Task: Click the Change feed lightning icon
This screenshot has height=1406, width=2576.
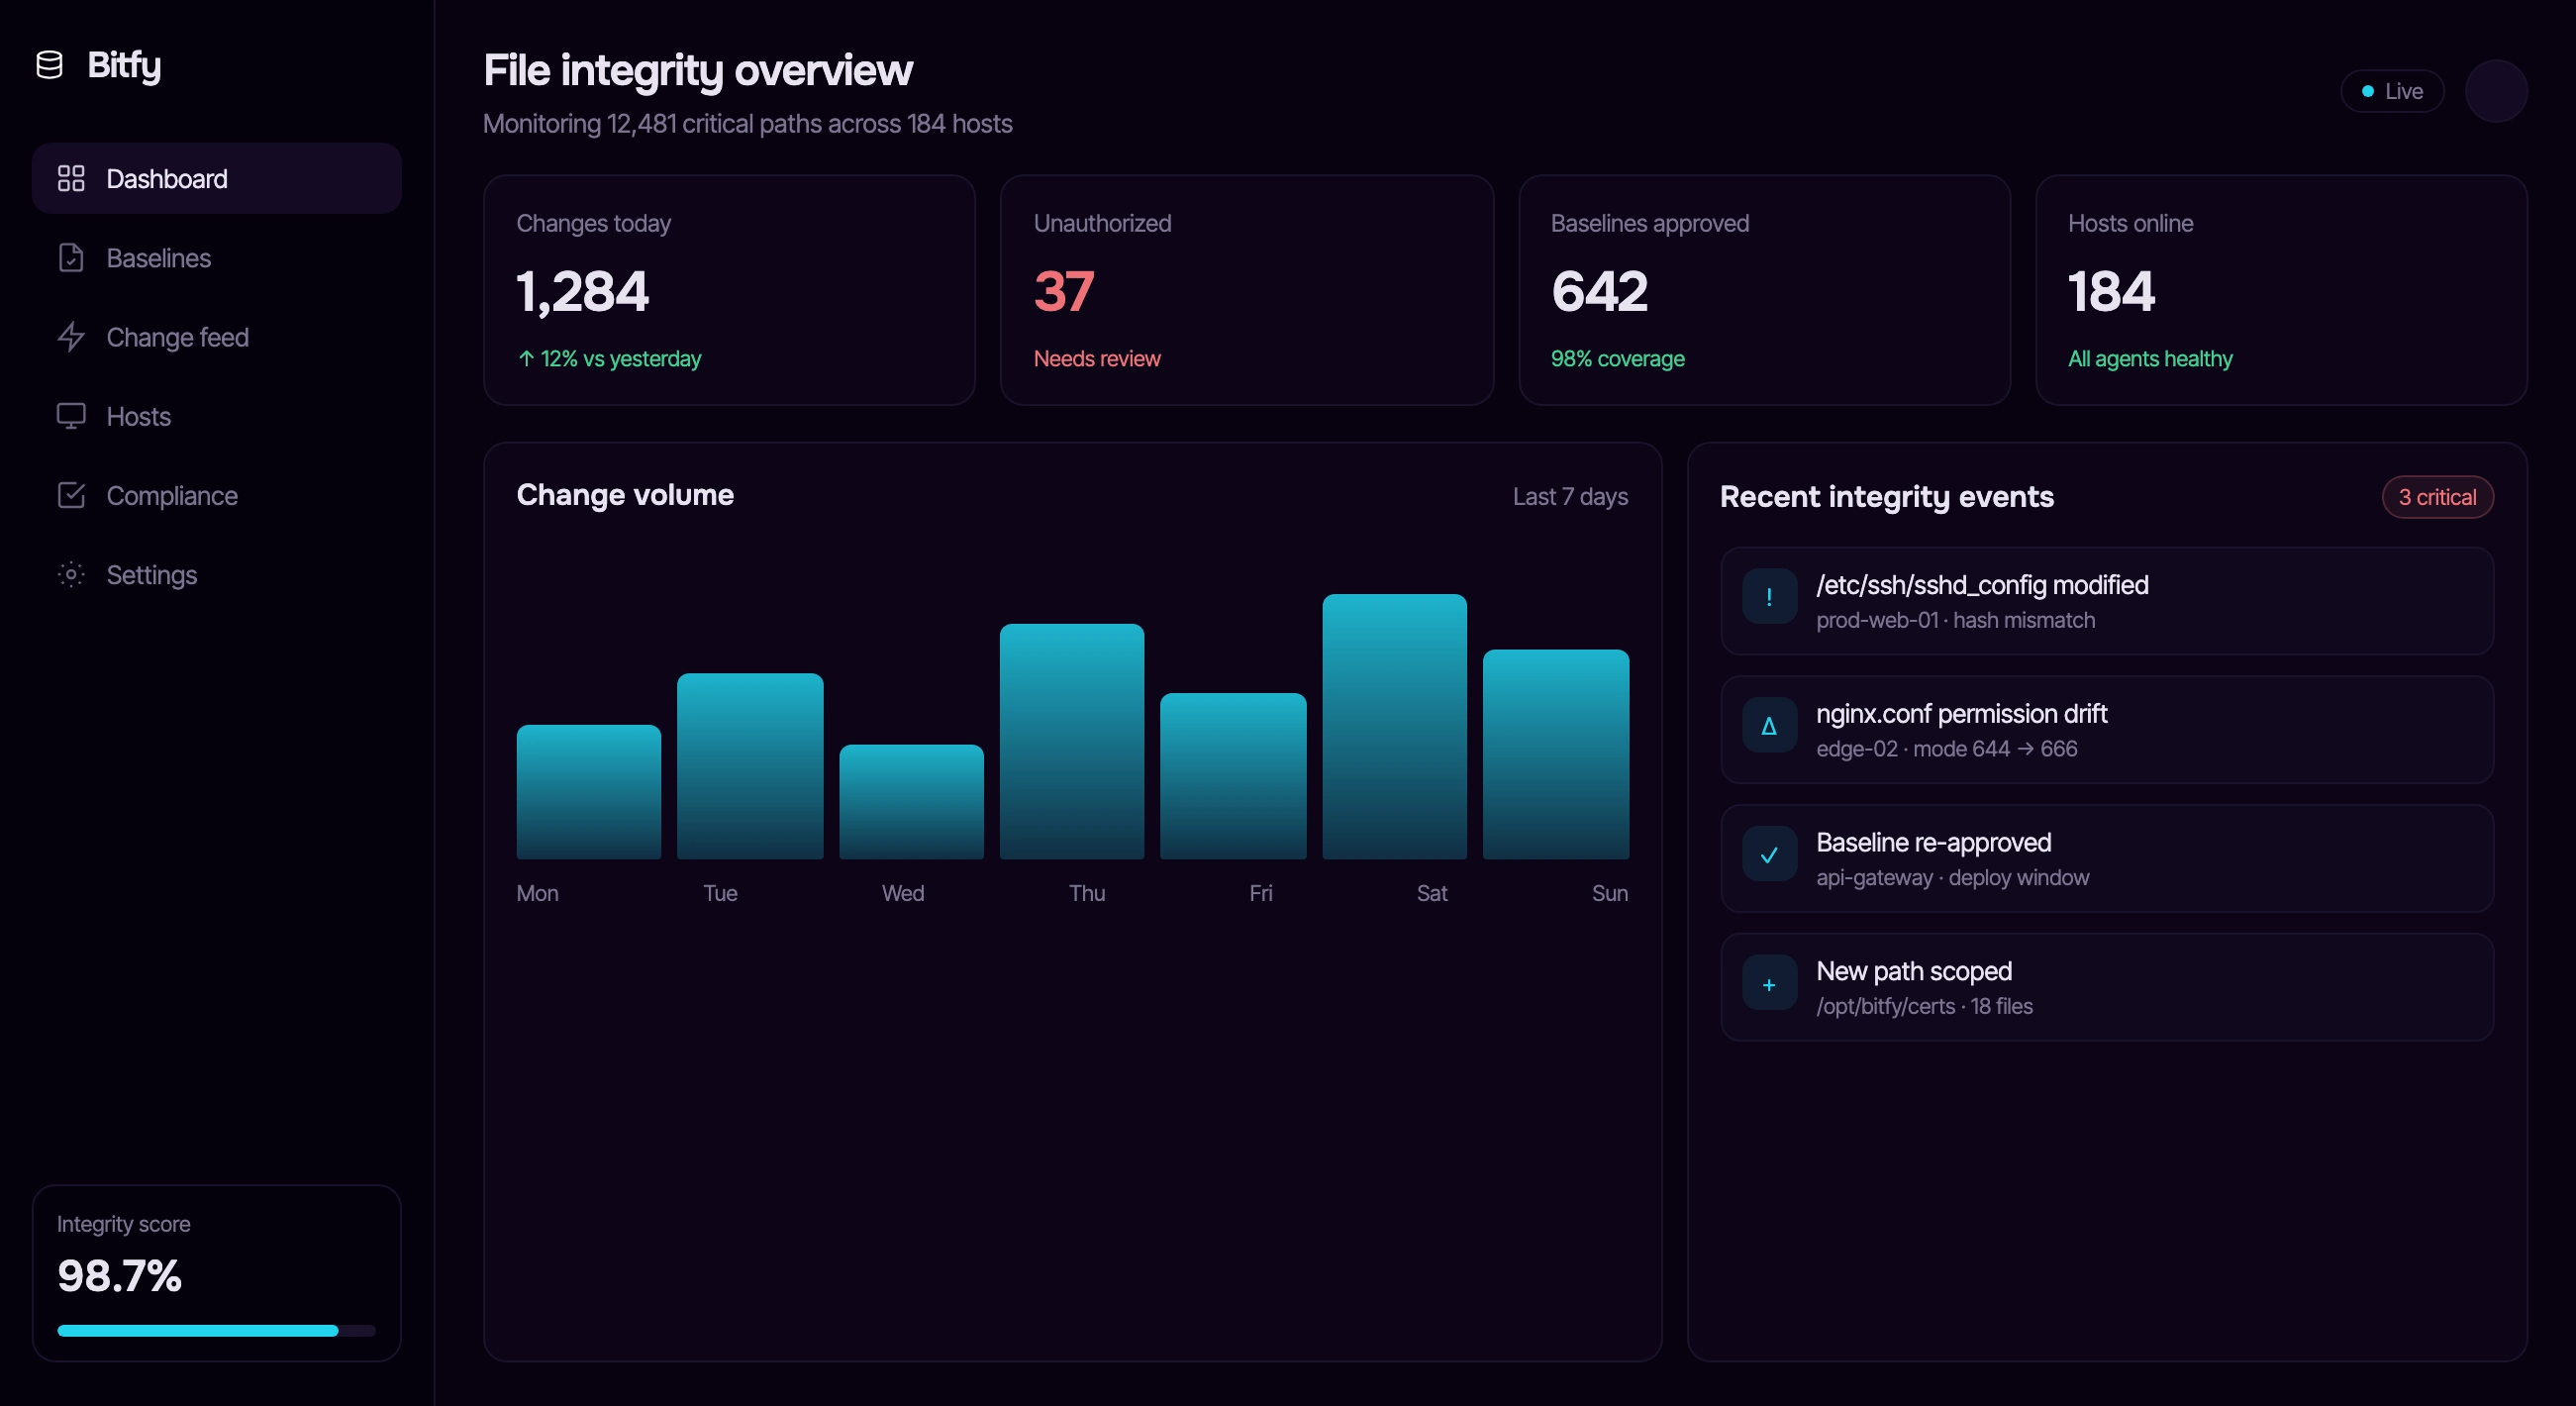Action: pyautogui.click(x=71, y=337)
